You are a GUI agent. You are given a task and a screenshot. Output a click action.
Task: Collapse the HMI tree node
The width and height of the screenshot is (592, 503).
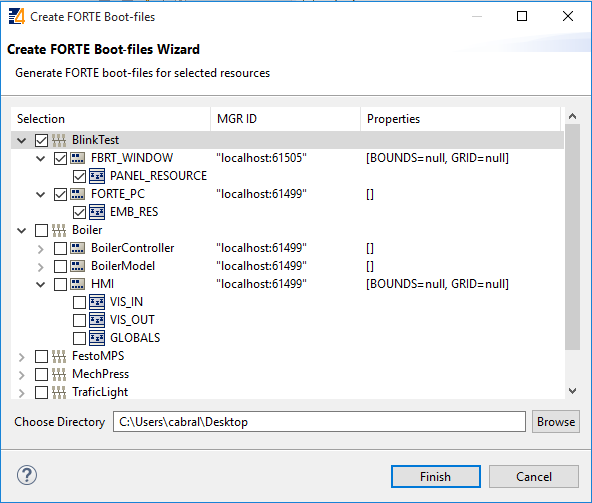(40, 285)
